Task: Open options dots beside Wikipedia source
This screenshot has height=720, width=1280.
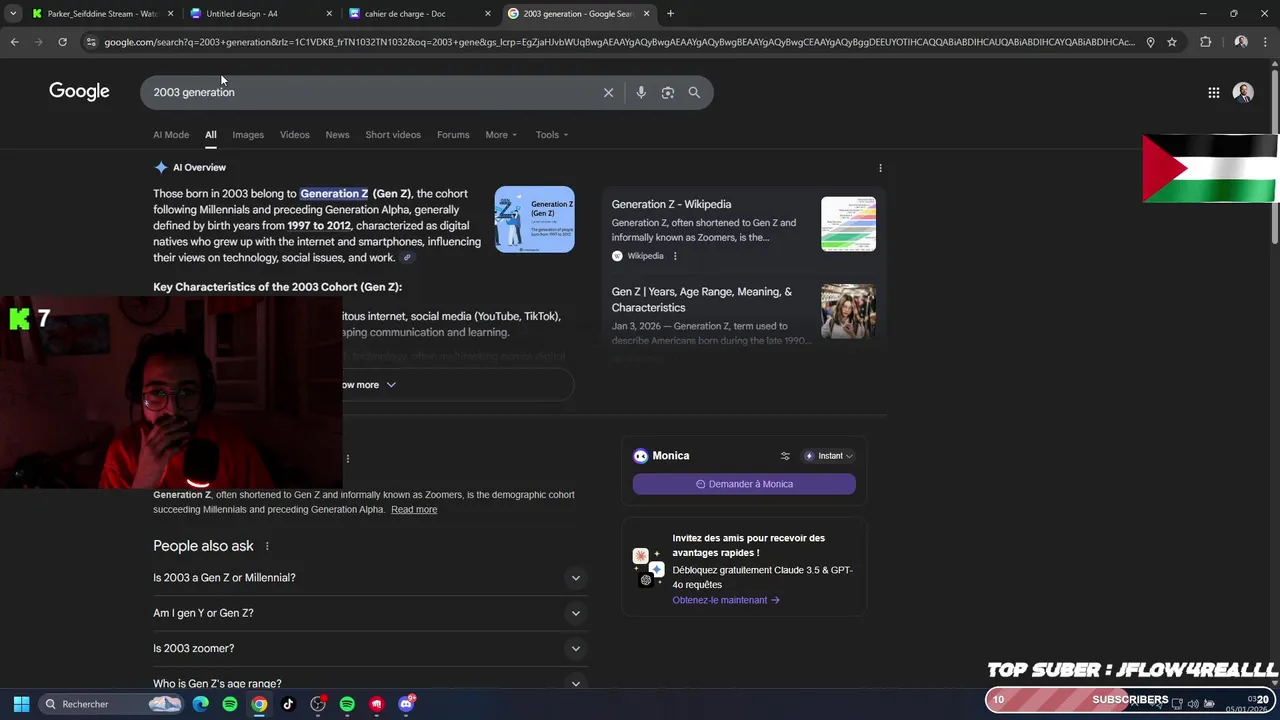Action: coord(675,256)
